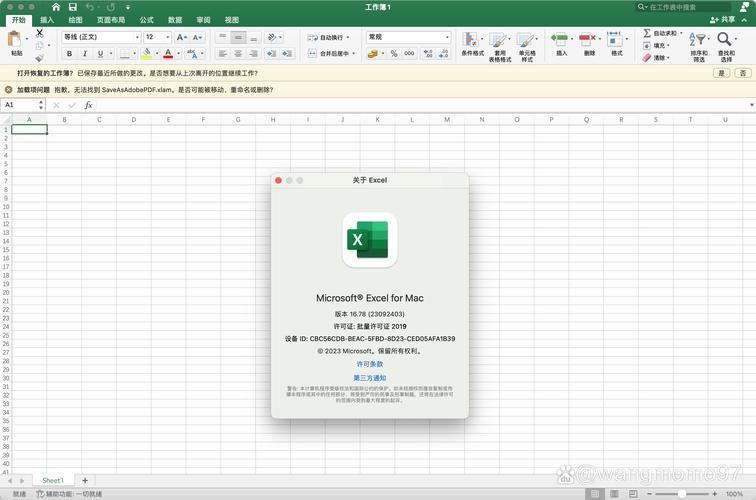Click inside the formula bar input

pyautogui.click(x=422, y=105)
